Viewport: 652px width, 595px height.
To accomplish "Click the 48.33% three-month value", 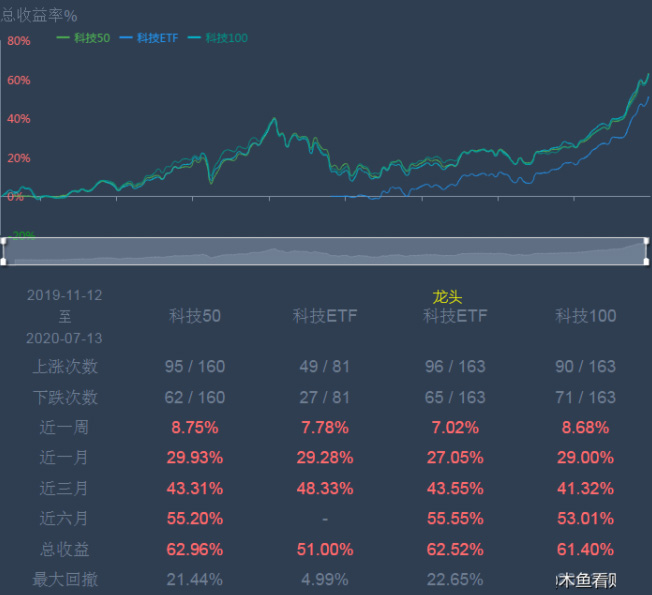I will click(x=324, y=489).
